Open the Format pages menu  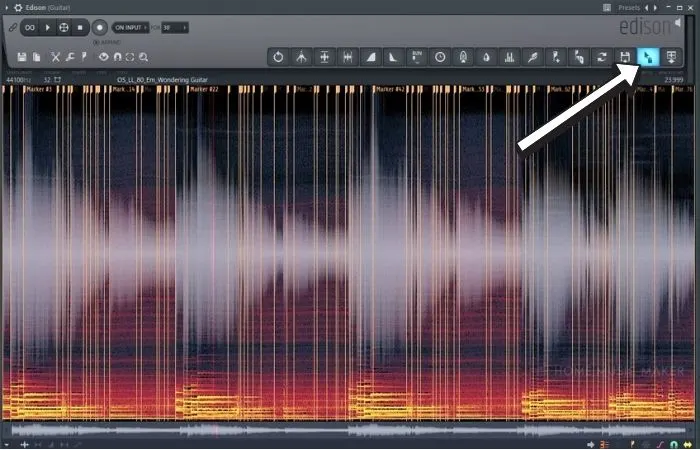[37, 57]
